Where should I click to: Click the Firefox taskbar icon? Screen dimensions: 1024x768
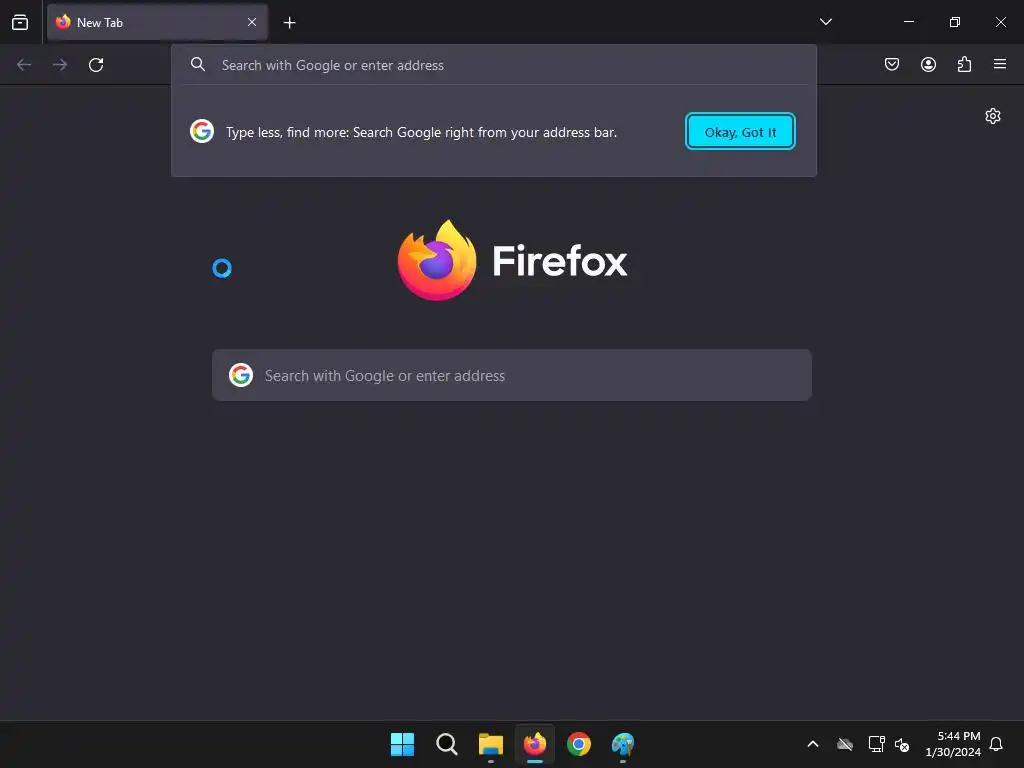tap(535, 744)
